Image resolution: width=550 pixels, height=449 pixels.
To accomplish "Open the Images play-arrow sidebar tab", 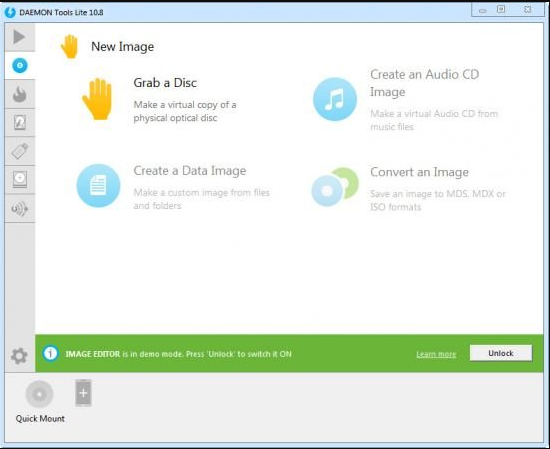I will click(19, 37).
